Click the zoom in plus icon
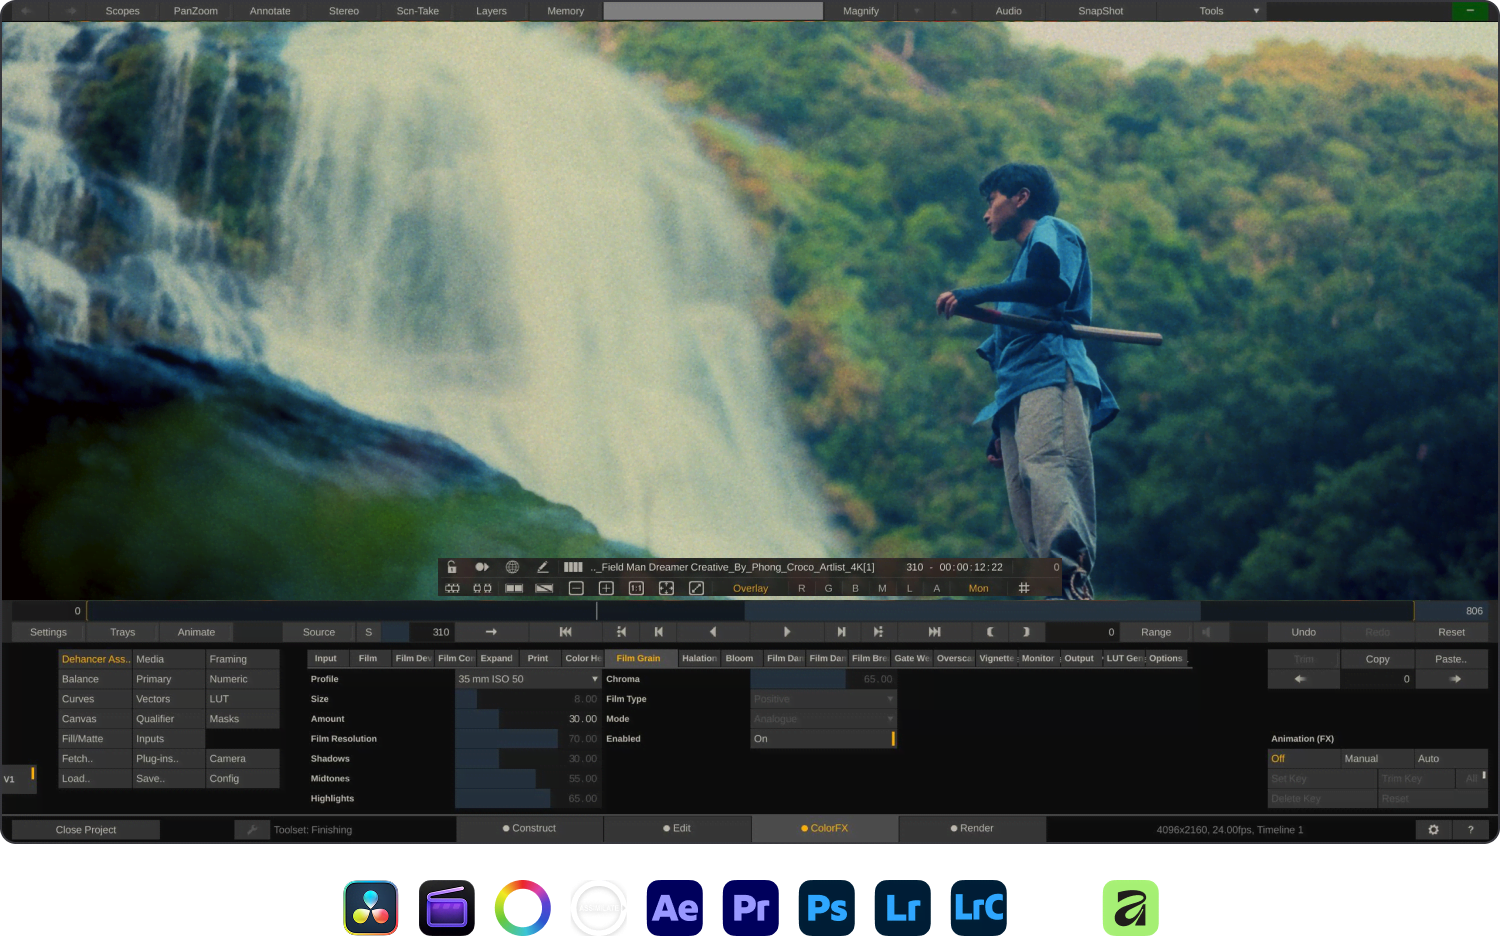This screenshot has height=952, width=1500. click(606, 588)
